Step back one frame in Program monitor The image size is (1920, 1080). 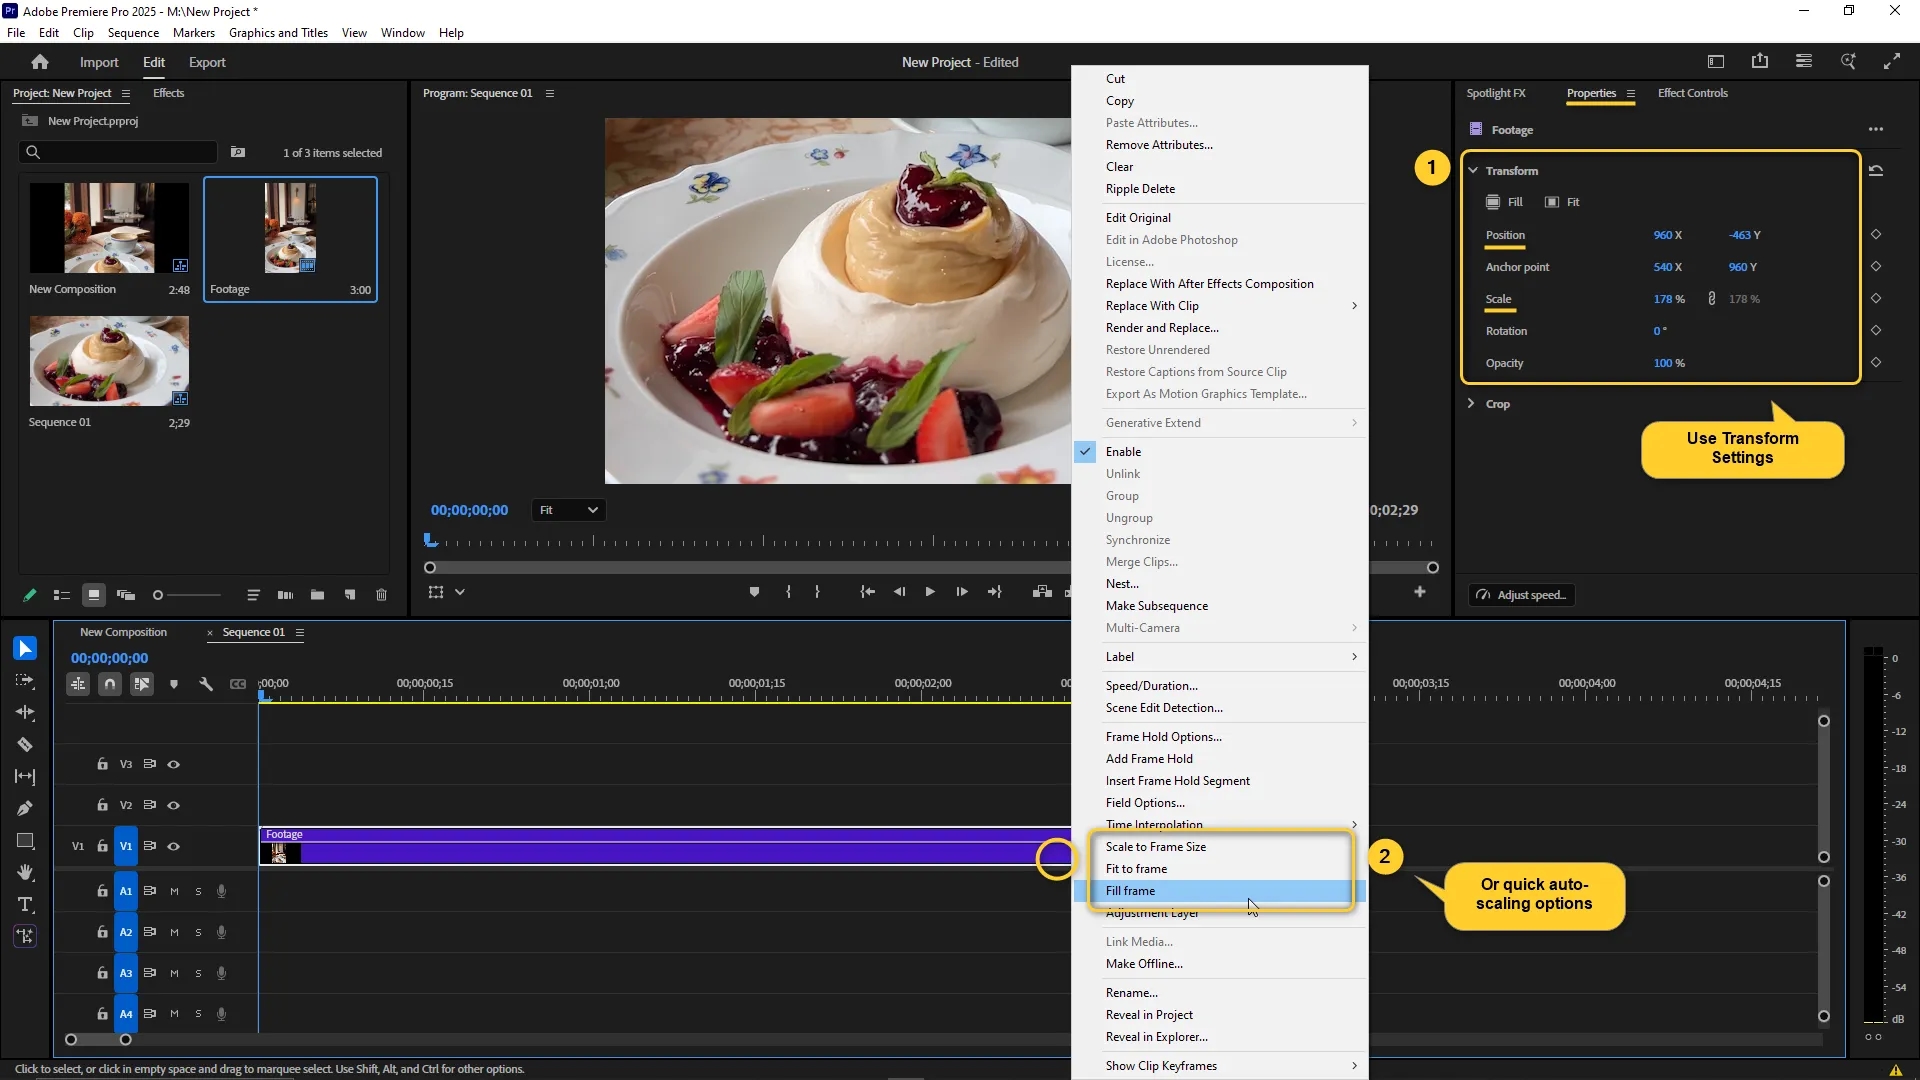click(x=899, y=592)
